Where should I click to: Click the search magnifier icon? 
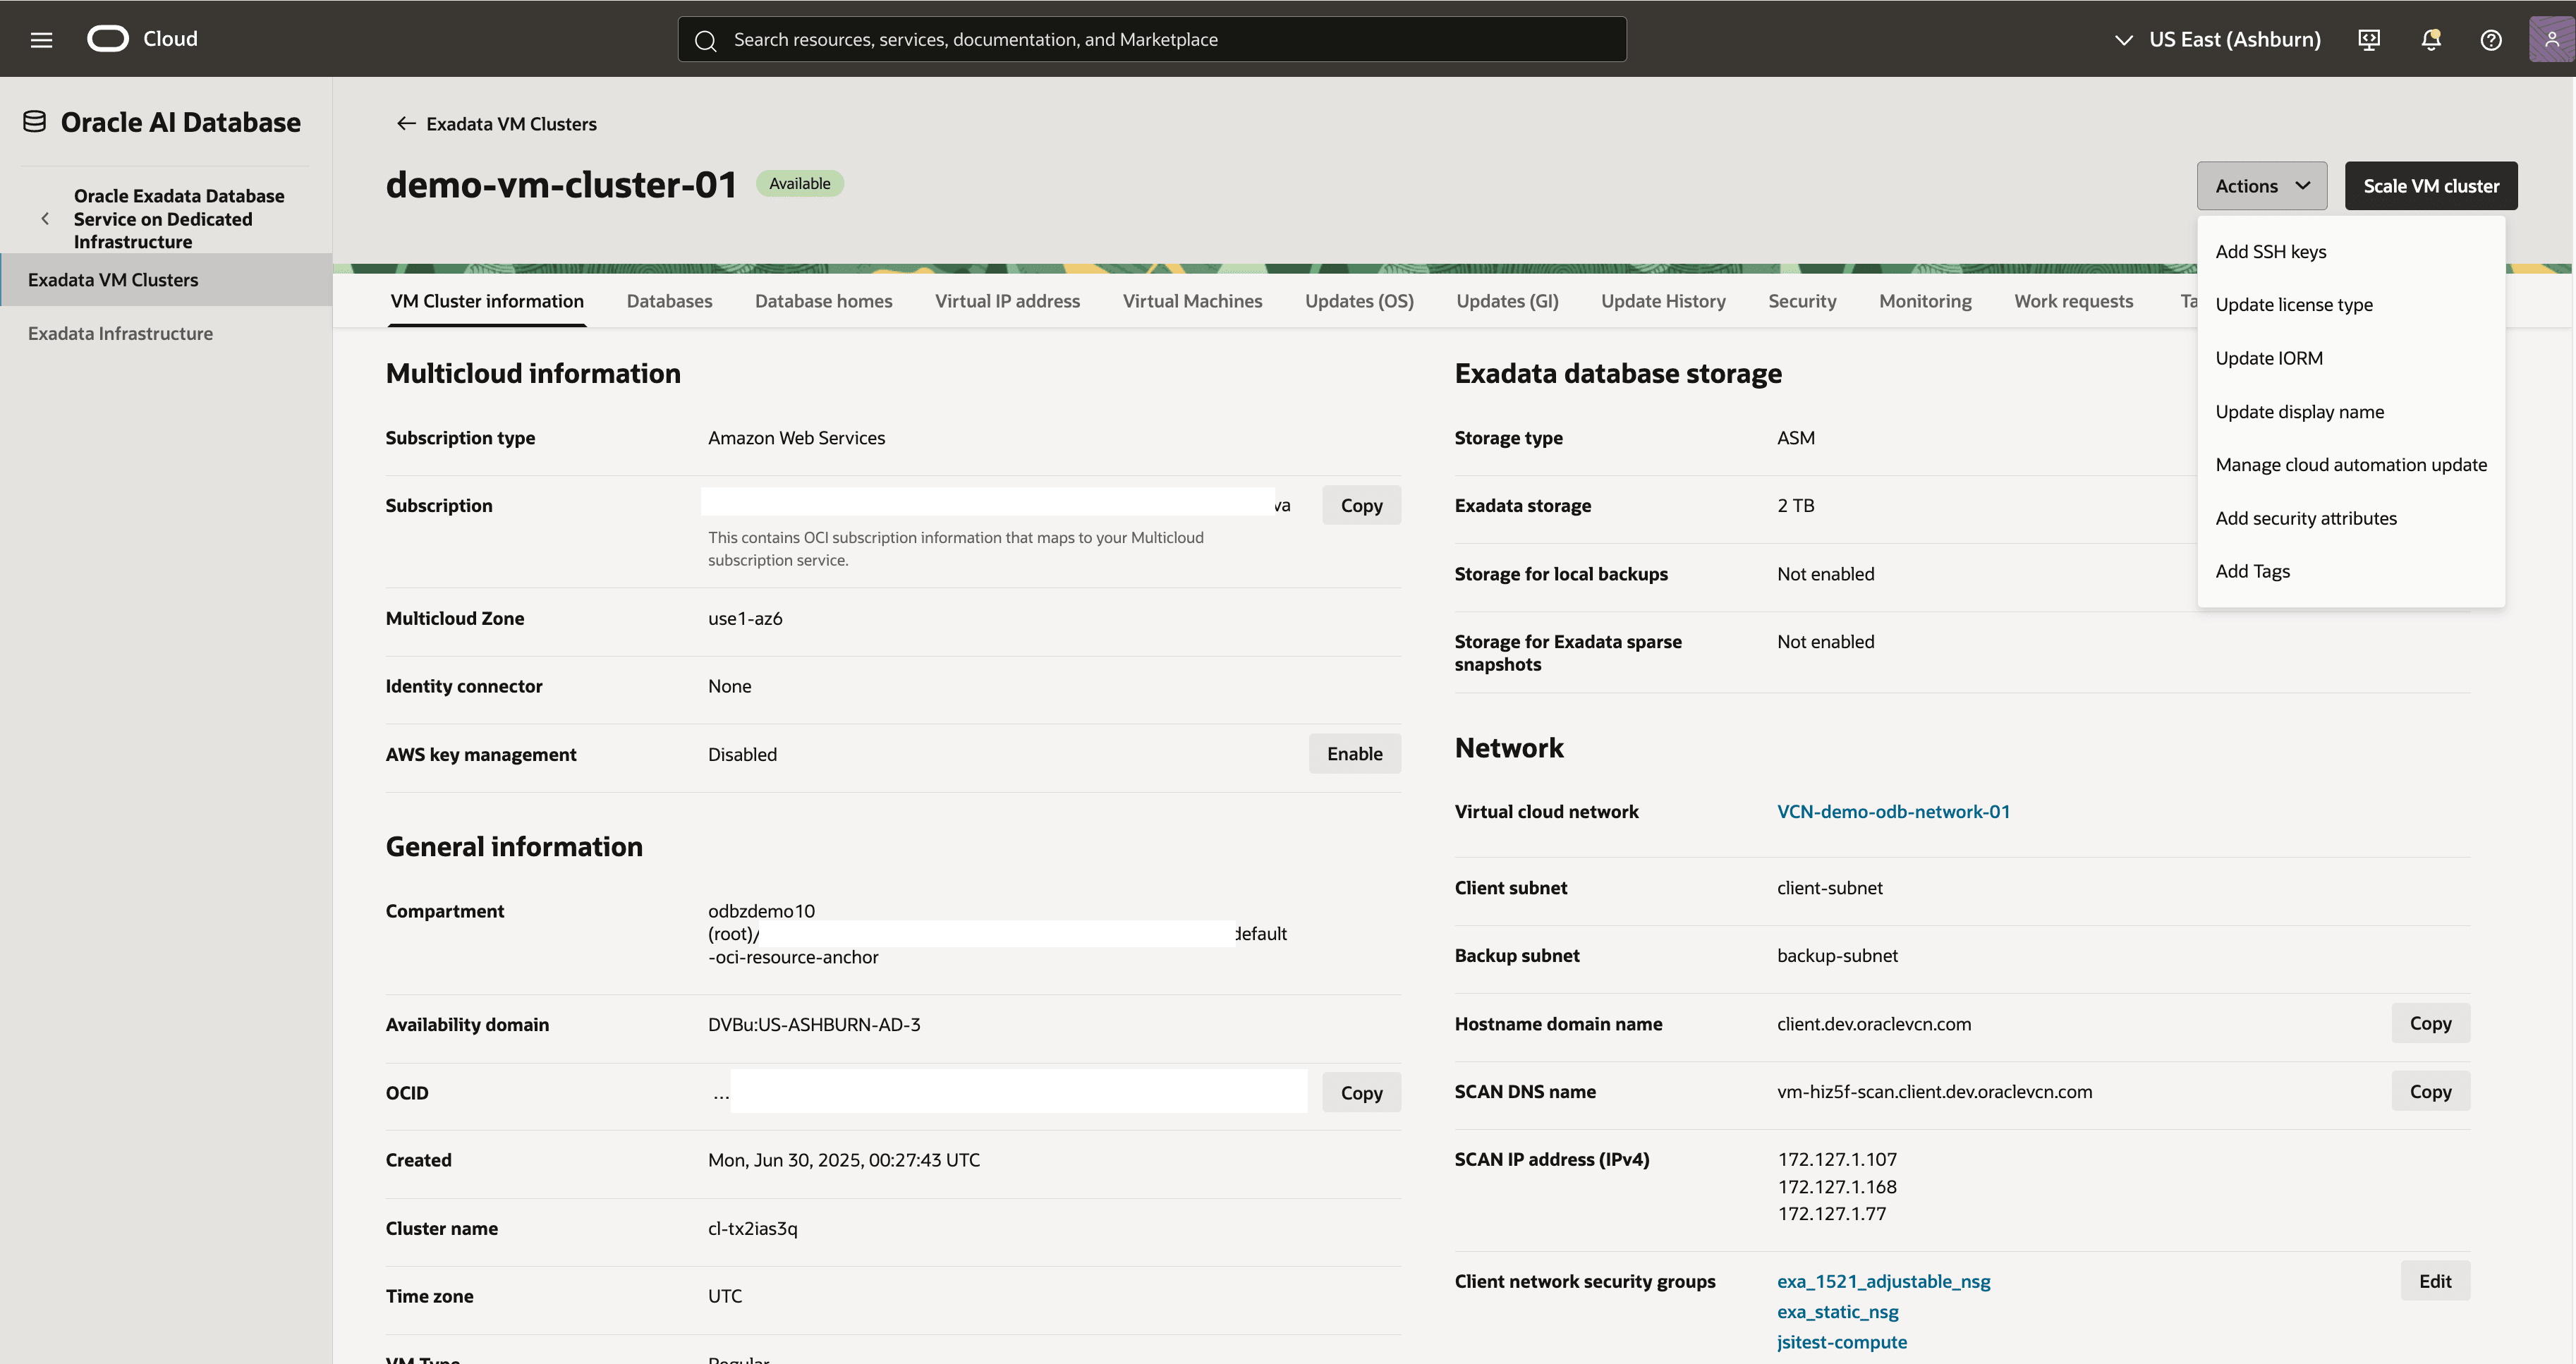pyautogui.click(x=705, y=40)
